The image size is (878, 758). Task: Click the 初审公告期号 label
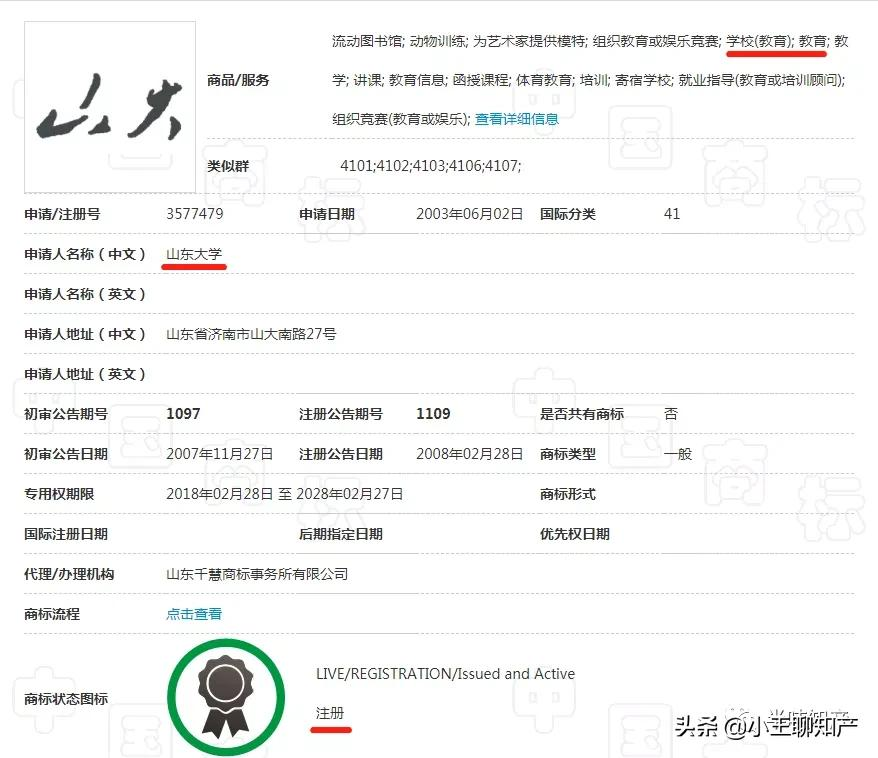[66, 414]
